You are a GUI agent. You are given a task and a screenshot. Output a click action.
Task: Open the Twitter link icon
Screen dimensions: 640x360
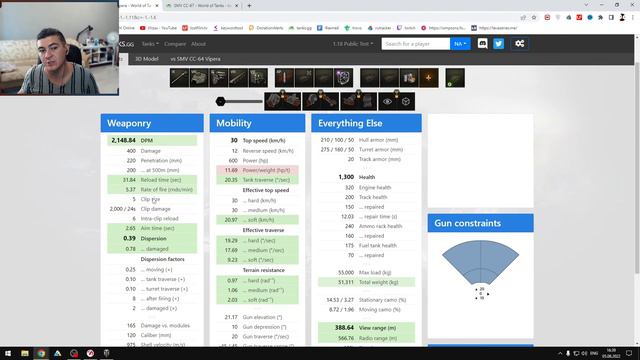coord(499,44)
